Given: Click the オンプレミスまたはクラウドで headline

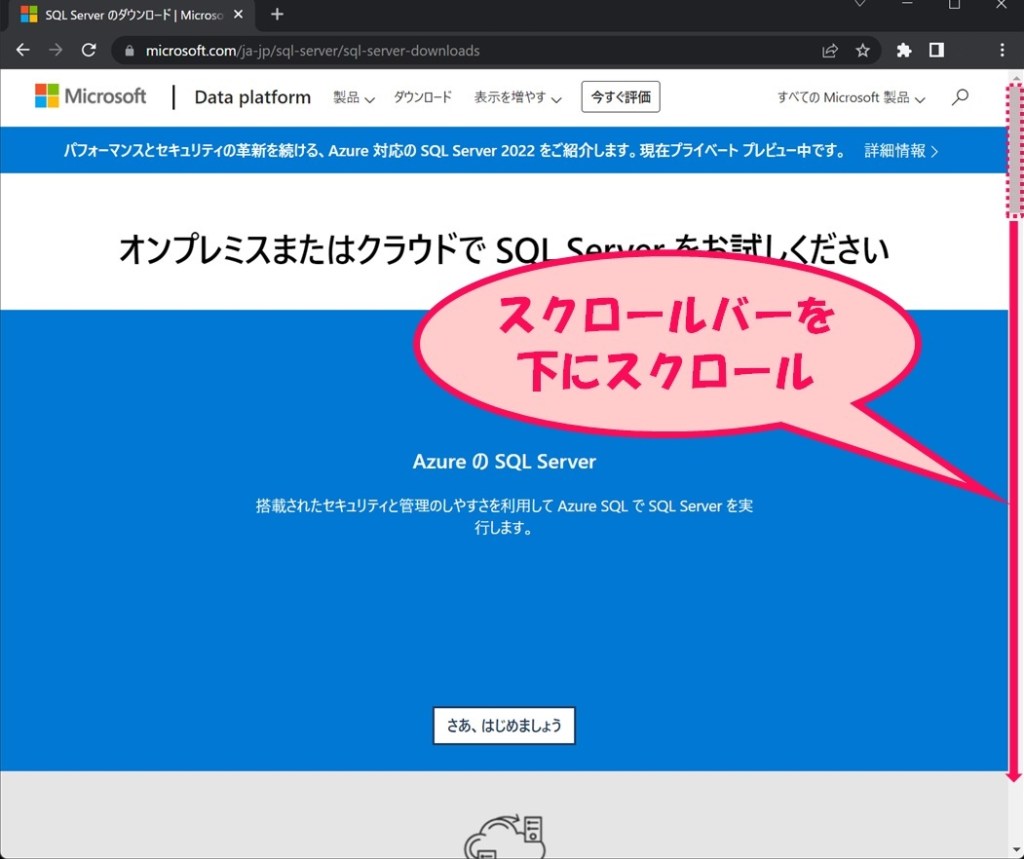Looking at the screenshot, I should coord(504,250).
